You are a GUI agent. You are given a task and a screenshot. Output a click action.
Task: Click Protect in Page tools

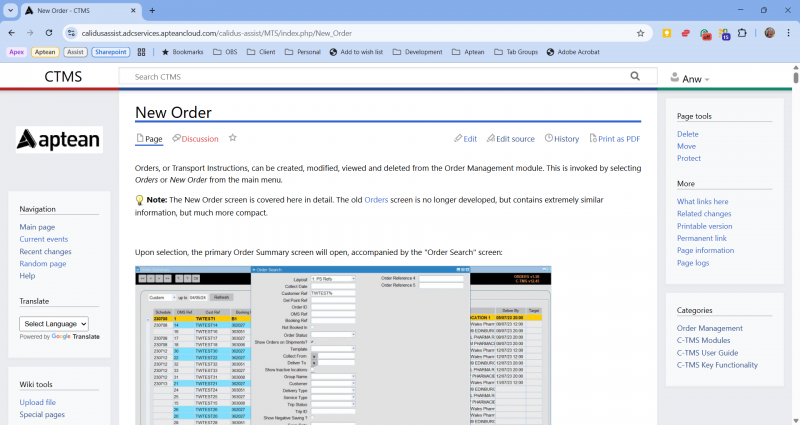(x=689, y=159)
